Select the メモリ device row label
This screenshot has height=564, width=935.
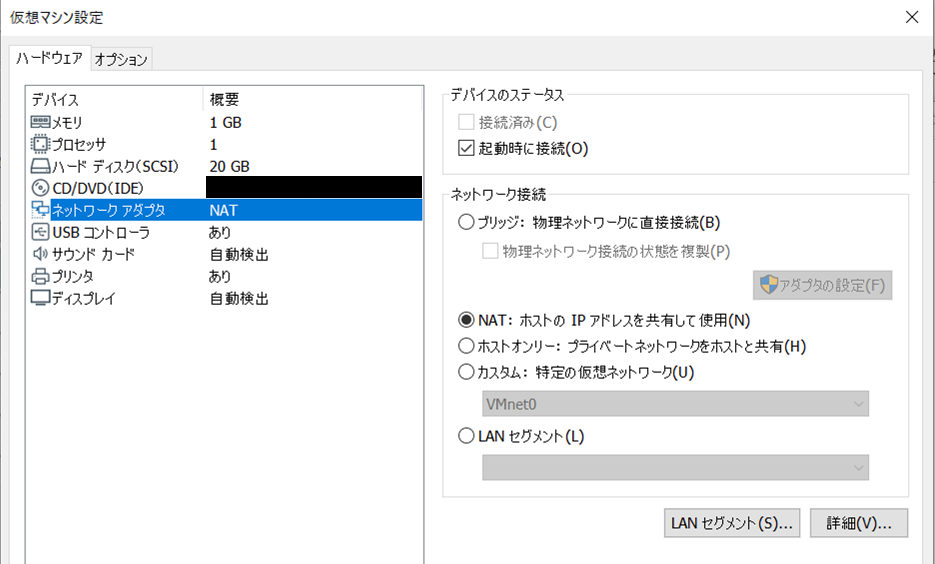67,123
